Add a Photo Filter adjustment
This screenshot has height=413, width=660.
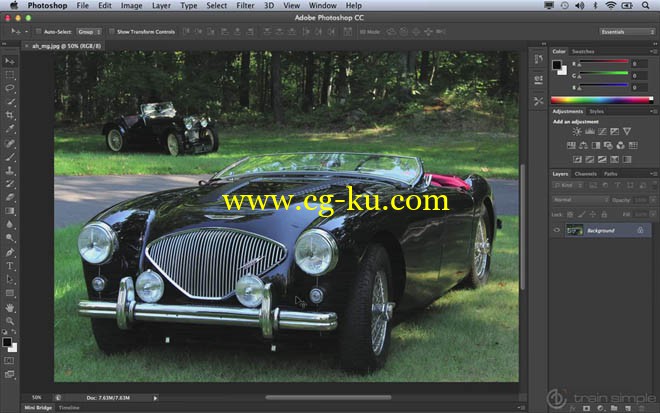[x=608, y=145]
